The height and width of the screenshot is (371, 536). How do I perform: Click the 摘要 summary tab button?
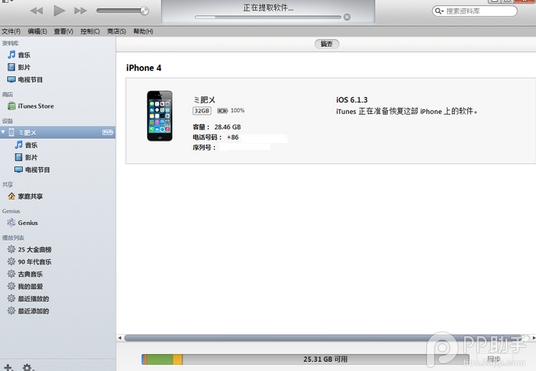[x=327, y=44]
